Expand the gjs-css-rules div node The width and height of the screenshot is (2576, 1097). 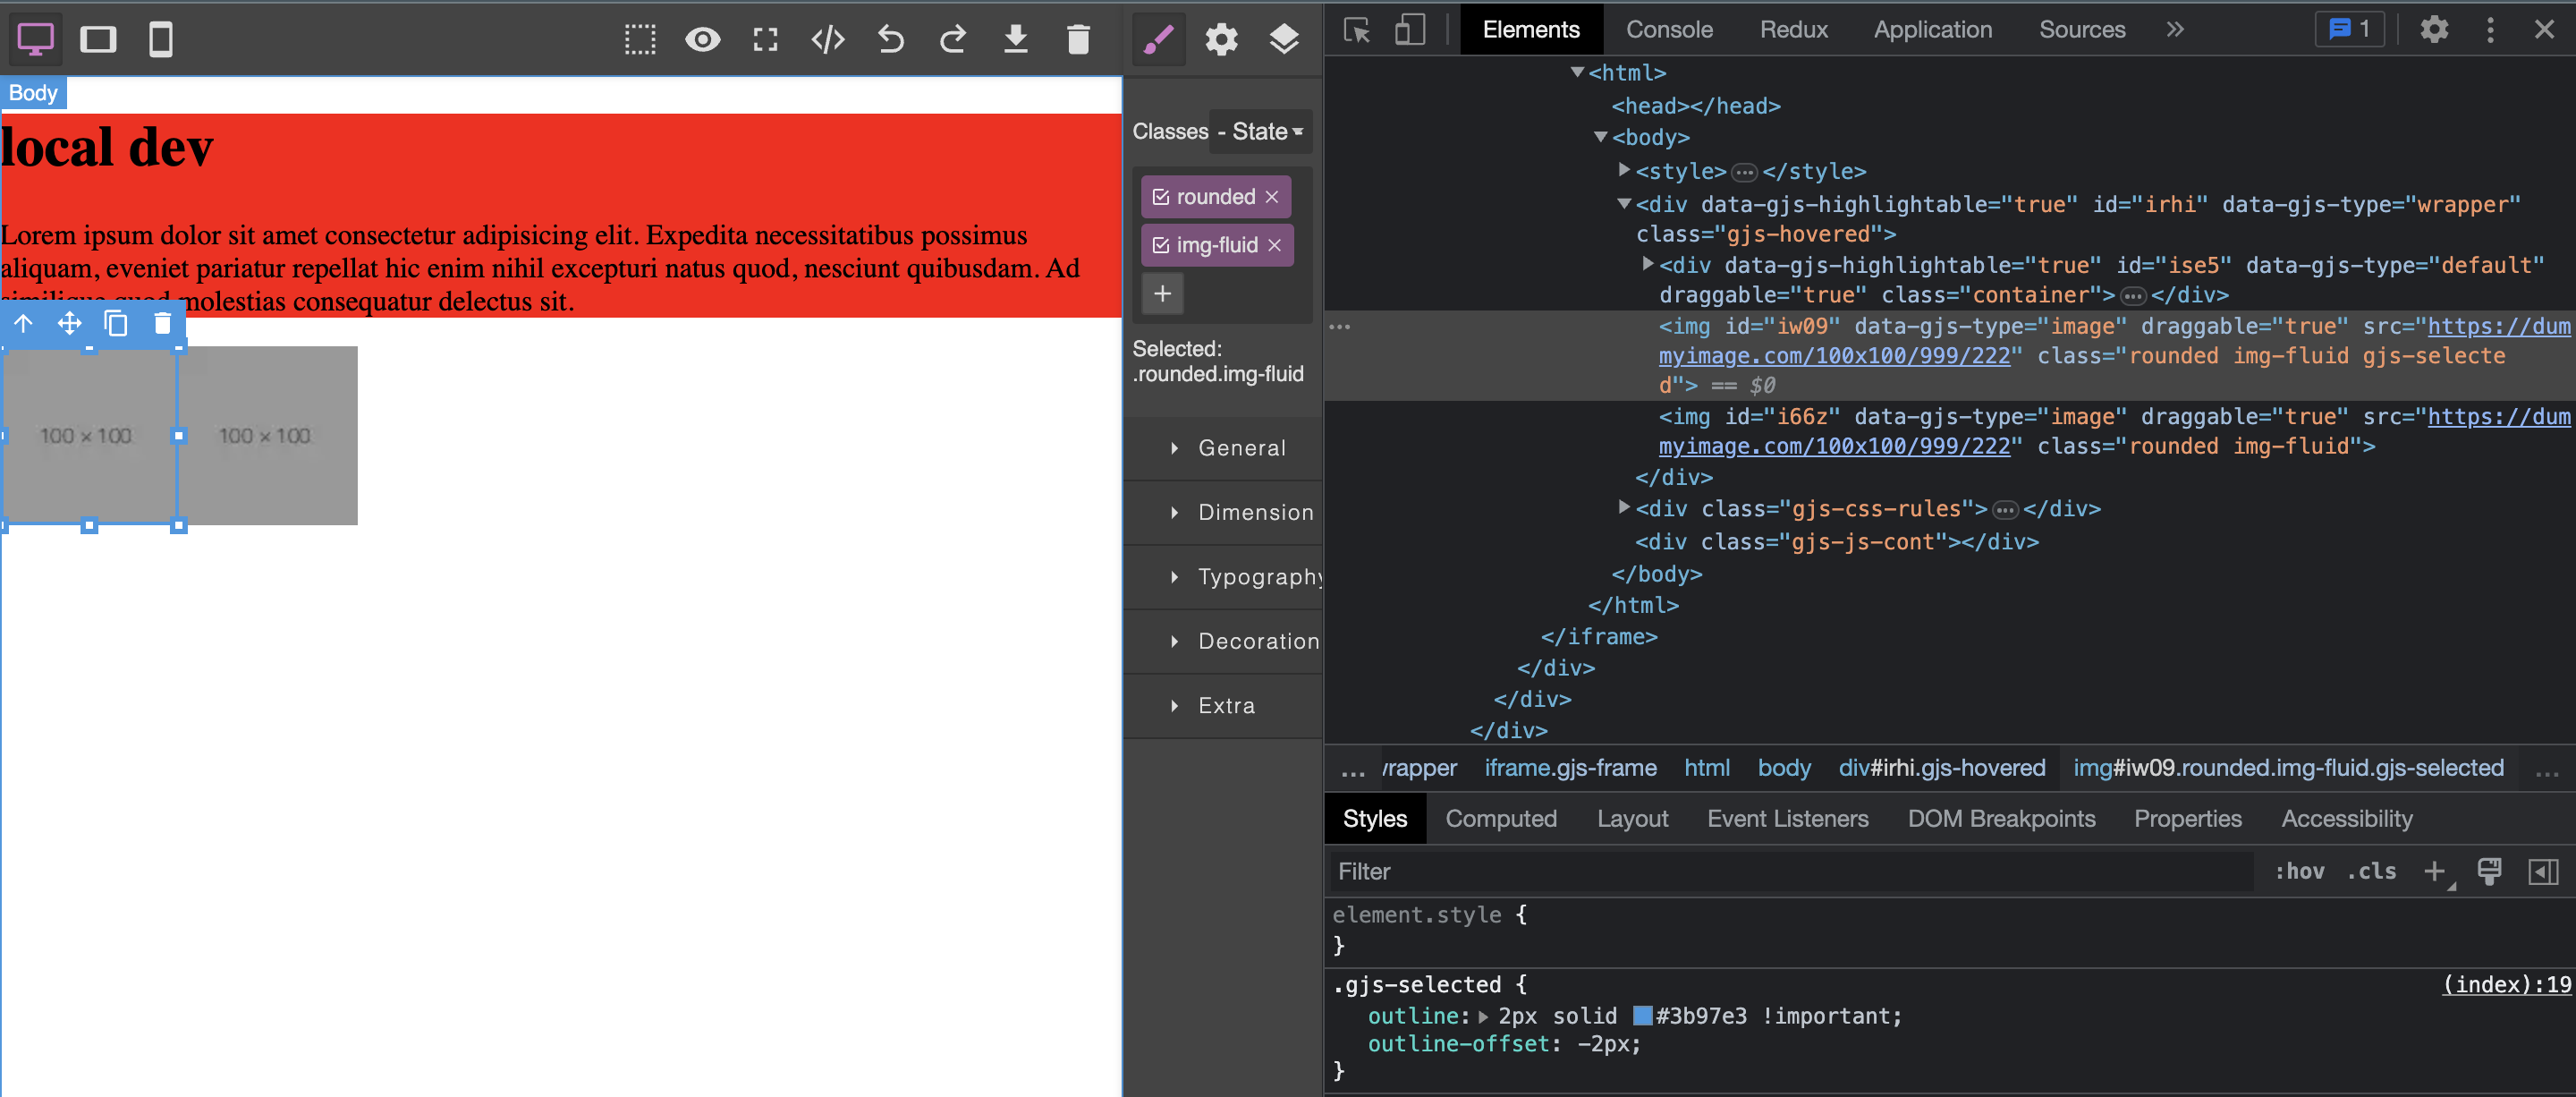point(1624,508)
